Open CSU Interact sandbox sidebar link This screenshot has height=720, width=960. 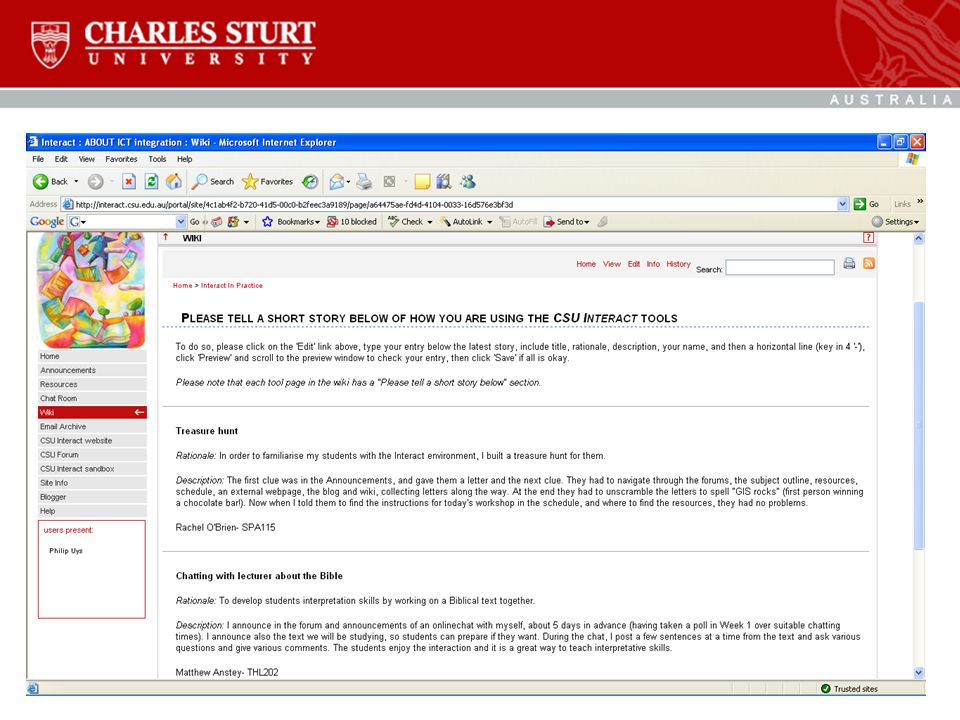[x=92, y=469]
